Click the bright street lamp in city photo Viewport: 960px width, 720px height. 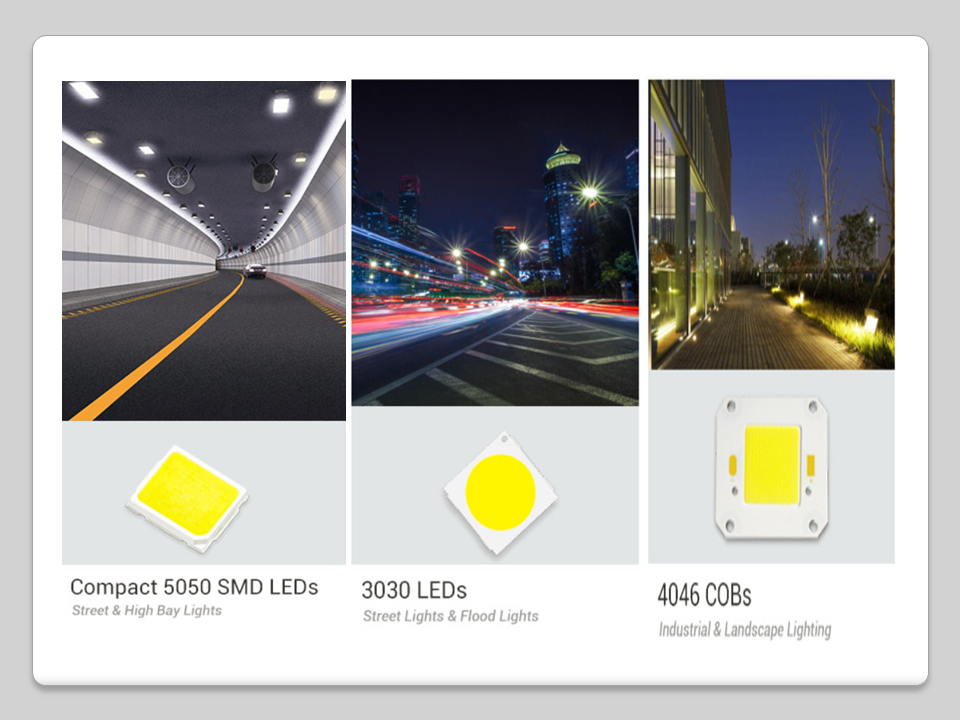589,192
